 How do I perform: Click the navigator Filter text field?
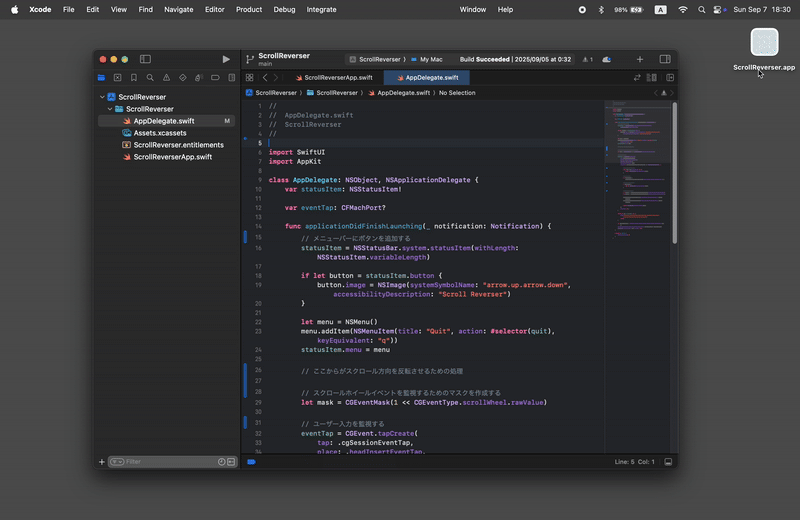(171, 462)
